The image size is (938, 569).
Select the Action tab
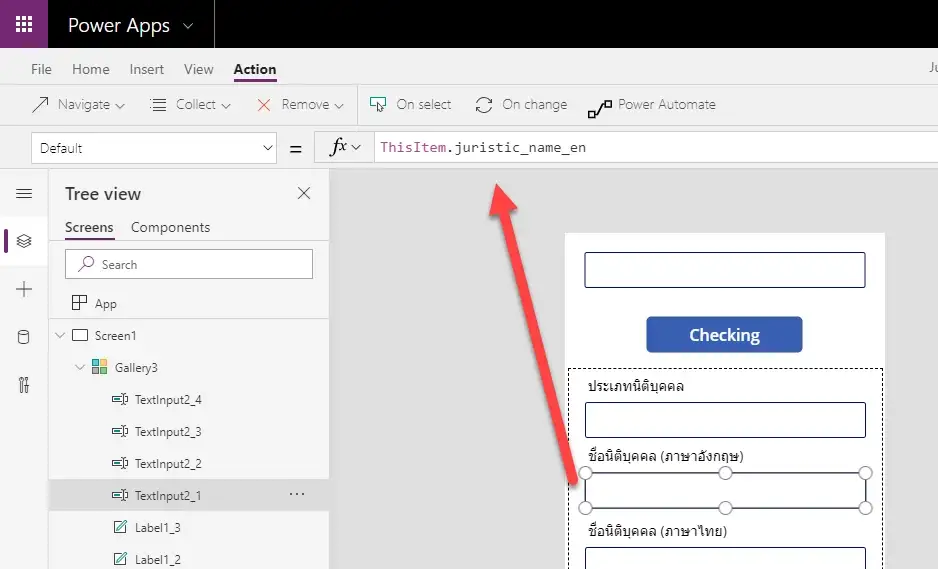[x=255, y=69]
